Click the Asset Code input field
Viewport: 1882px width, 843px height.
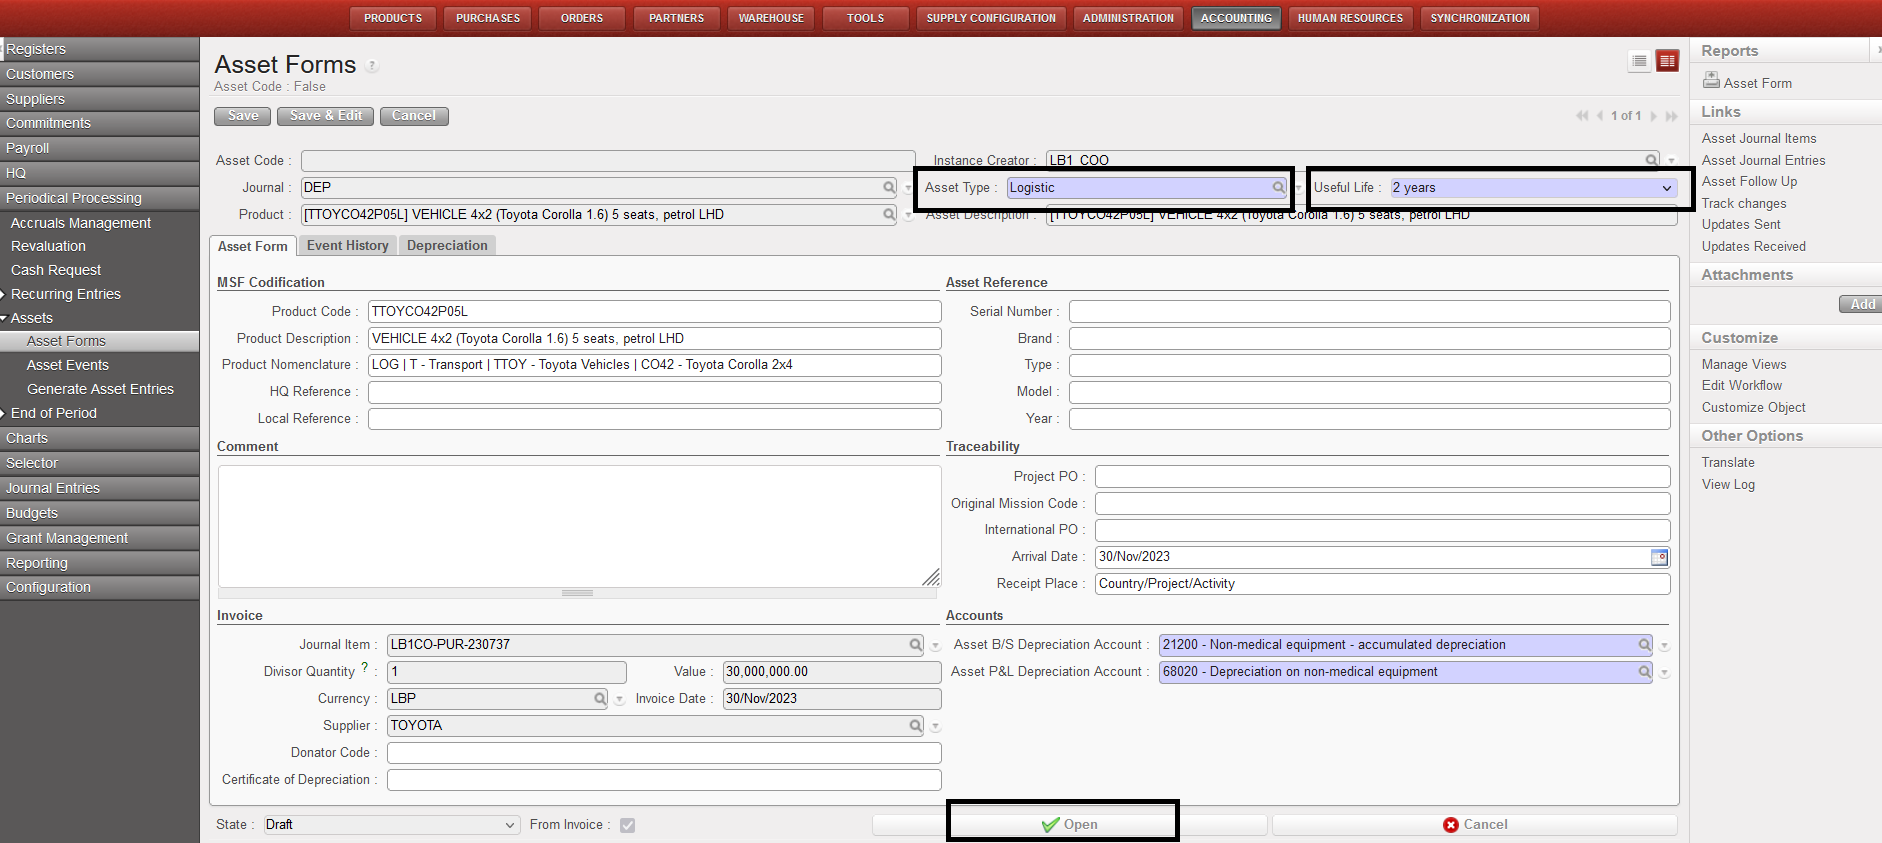click(608, 161)
